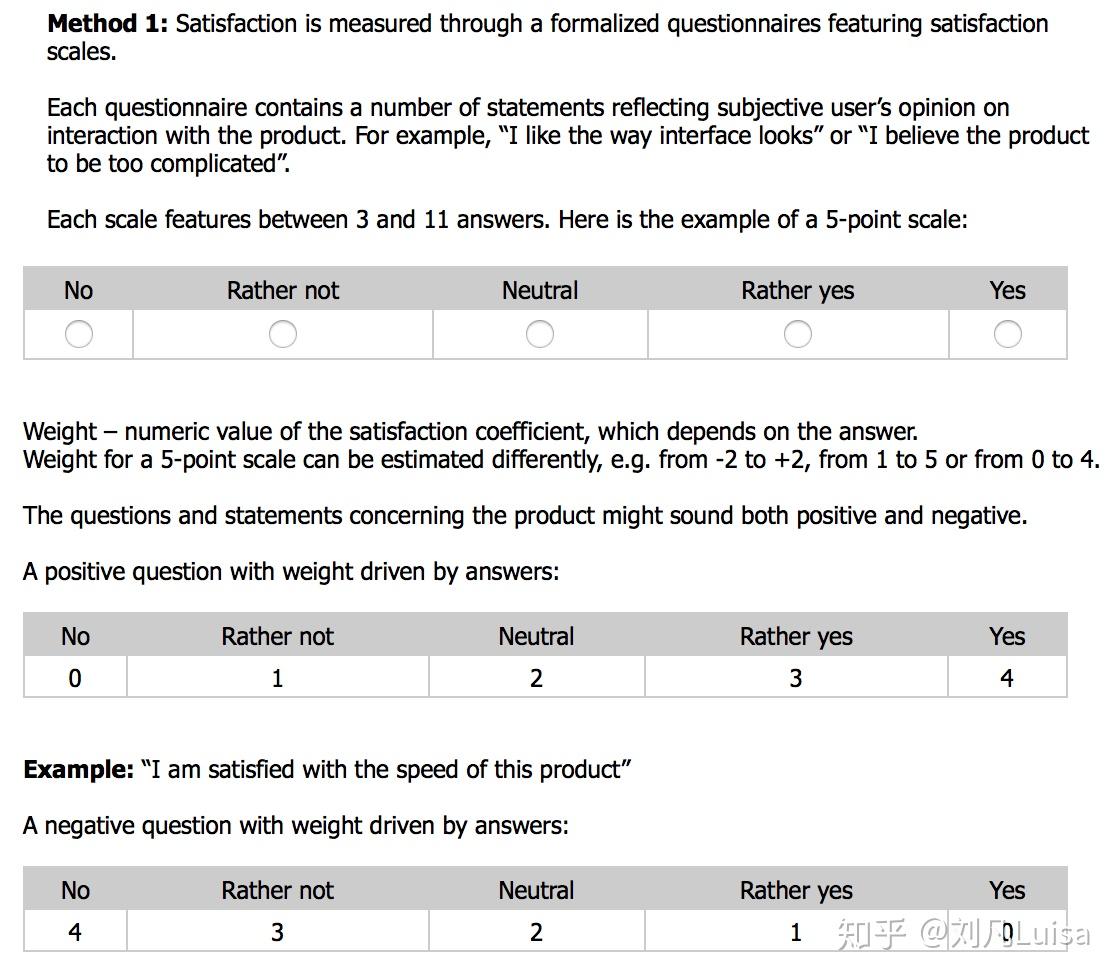Click the "A negative question" caption text
The image size is (1120, 980).
(x=296, y=826)
